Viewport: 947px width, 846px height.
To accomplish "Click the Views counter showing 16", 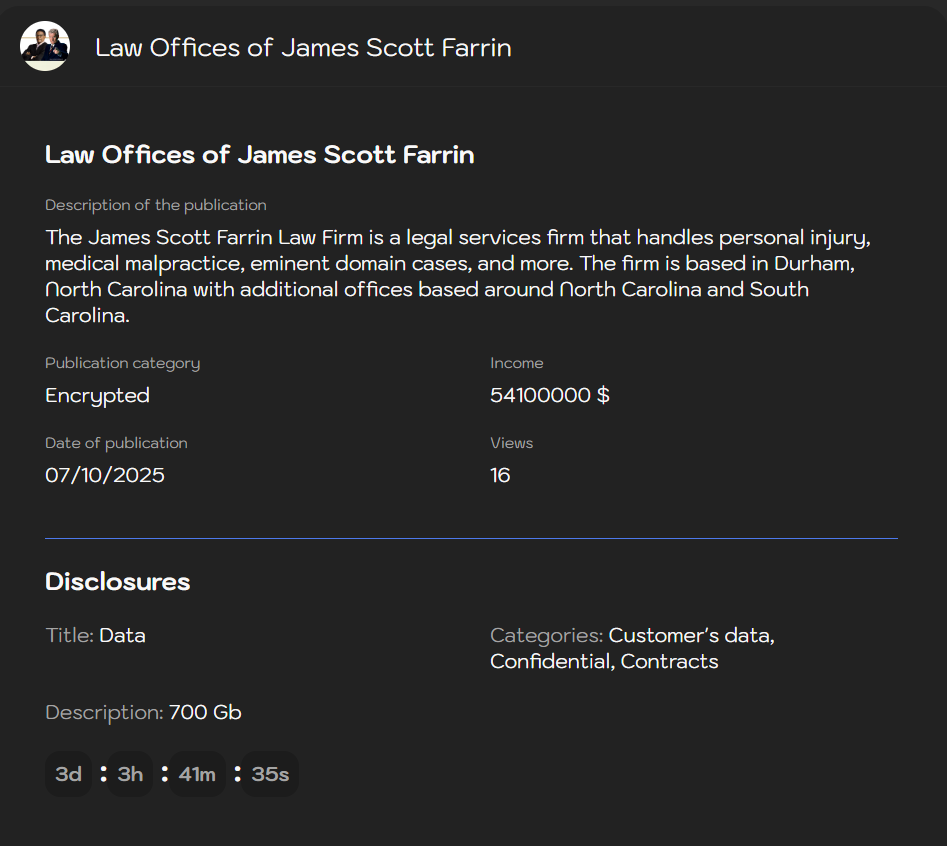I will (x=500, y=475).
